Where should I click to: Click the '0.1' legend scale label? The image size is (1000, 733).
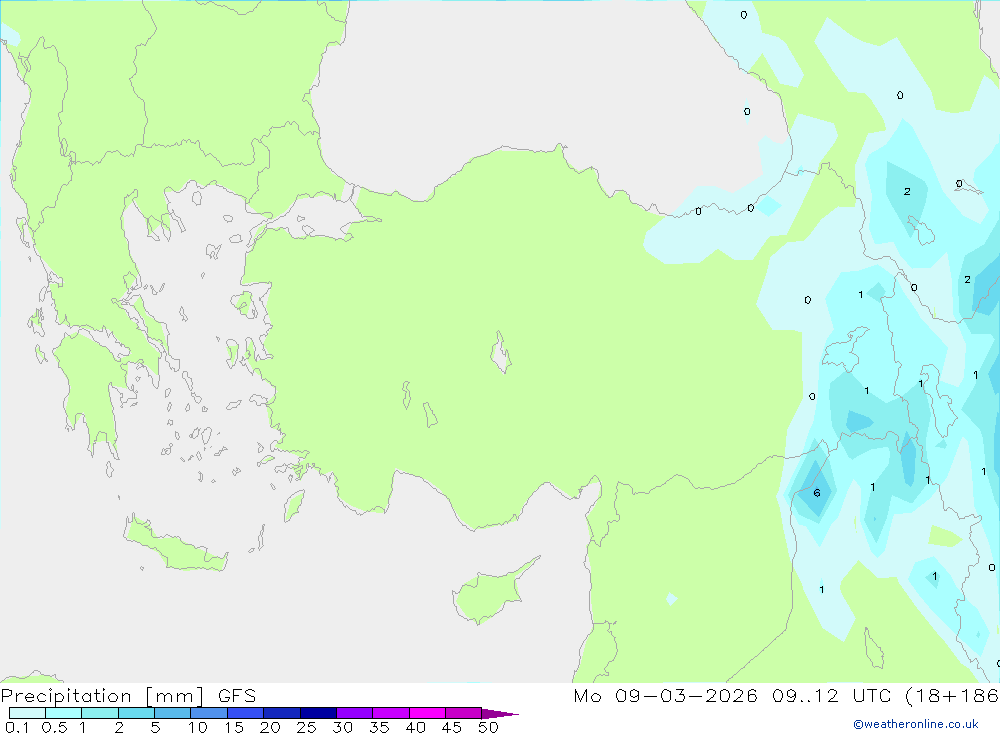coord(17,727)
